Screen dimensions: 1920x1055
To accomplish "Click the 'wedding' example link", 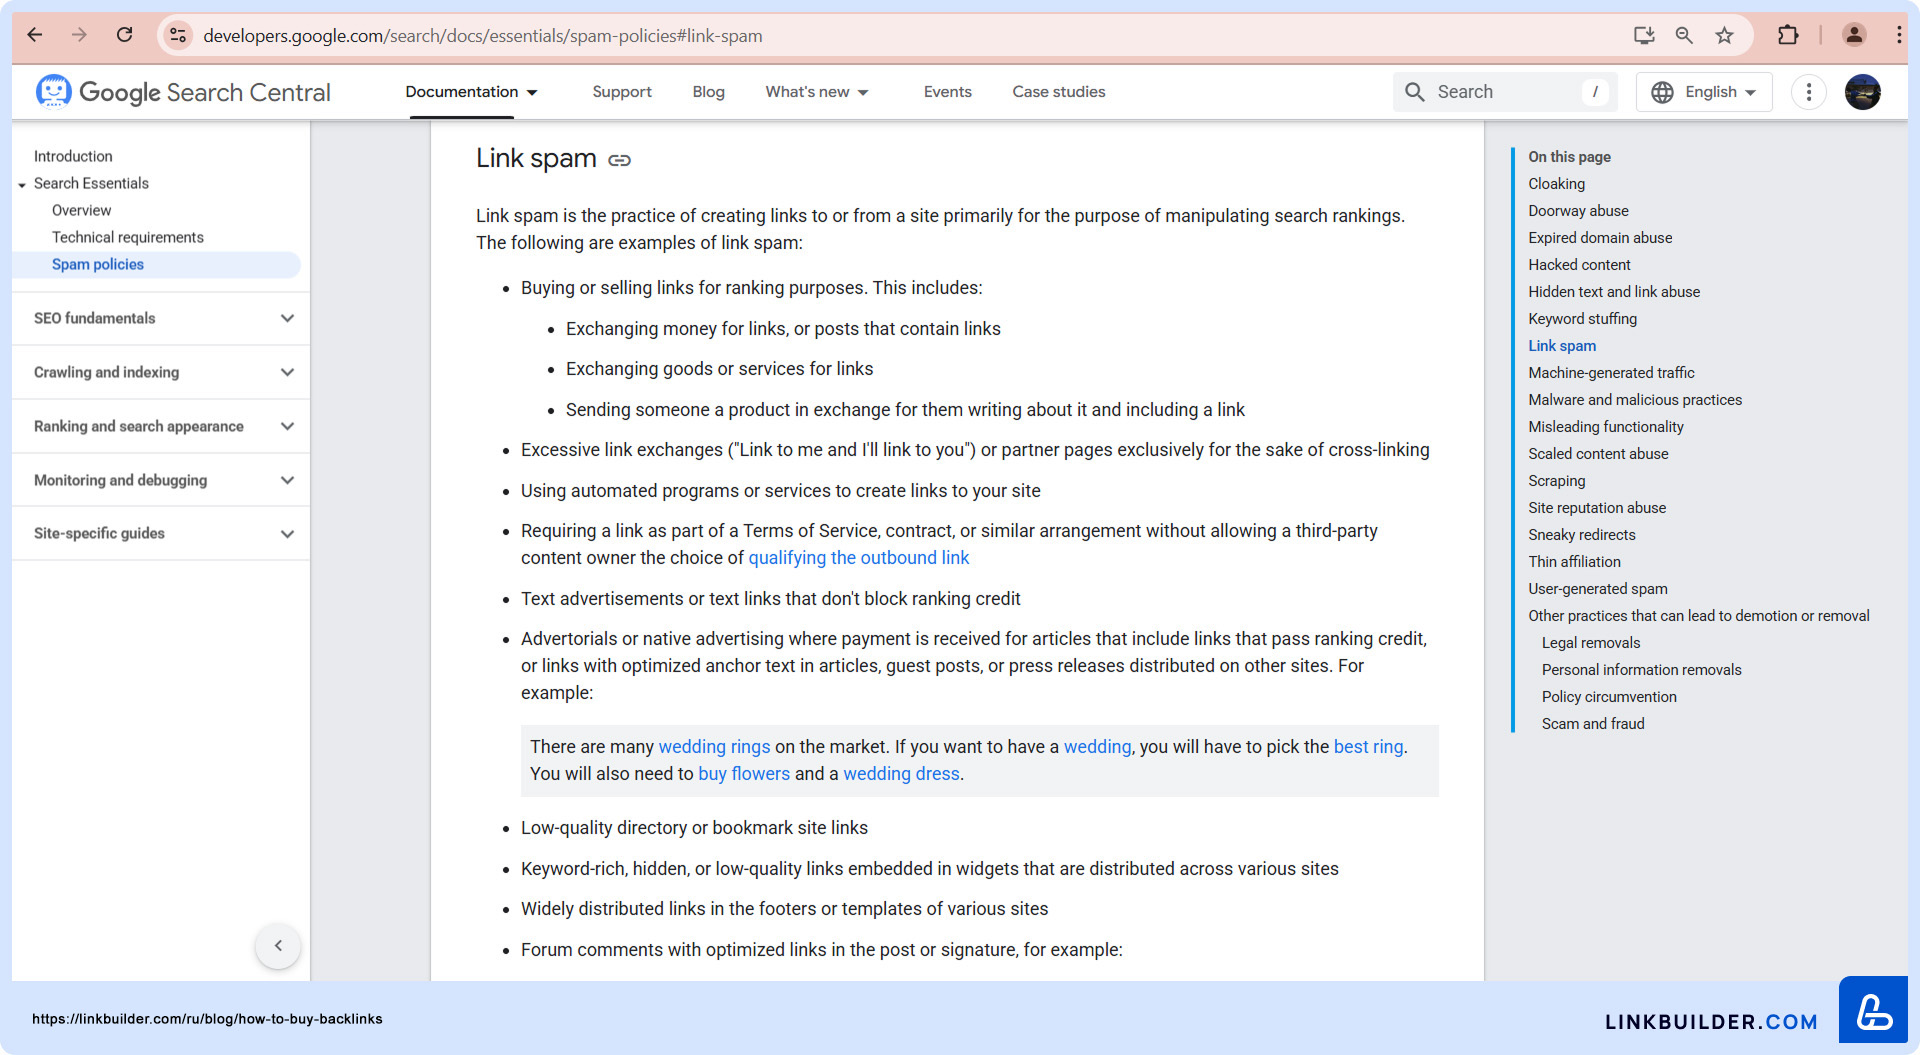I will [1097, 747].
